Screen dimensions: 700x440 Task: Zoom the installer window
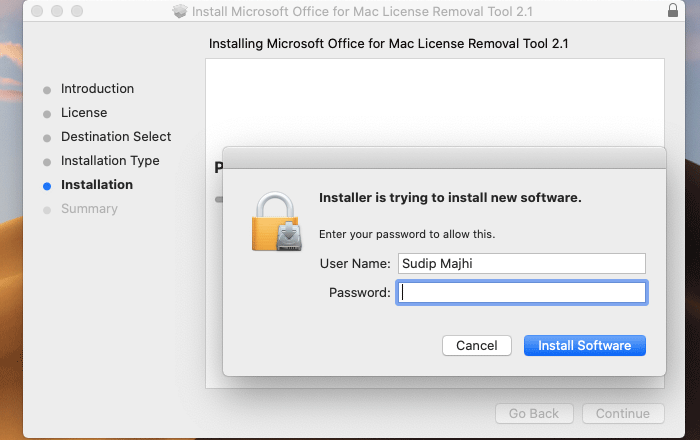click(75, 12)
